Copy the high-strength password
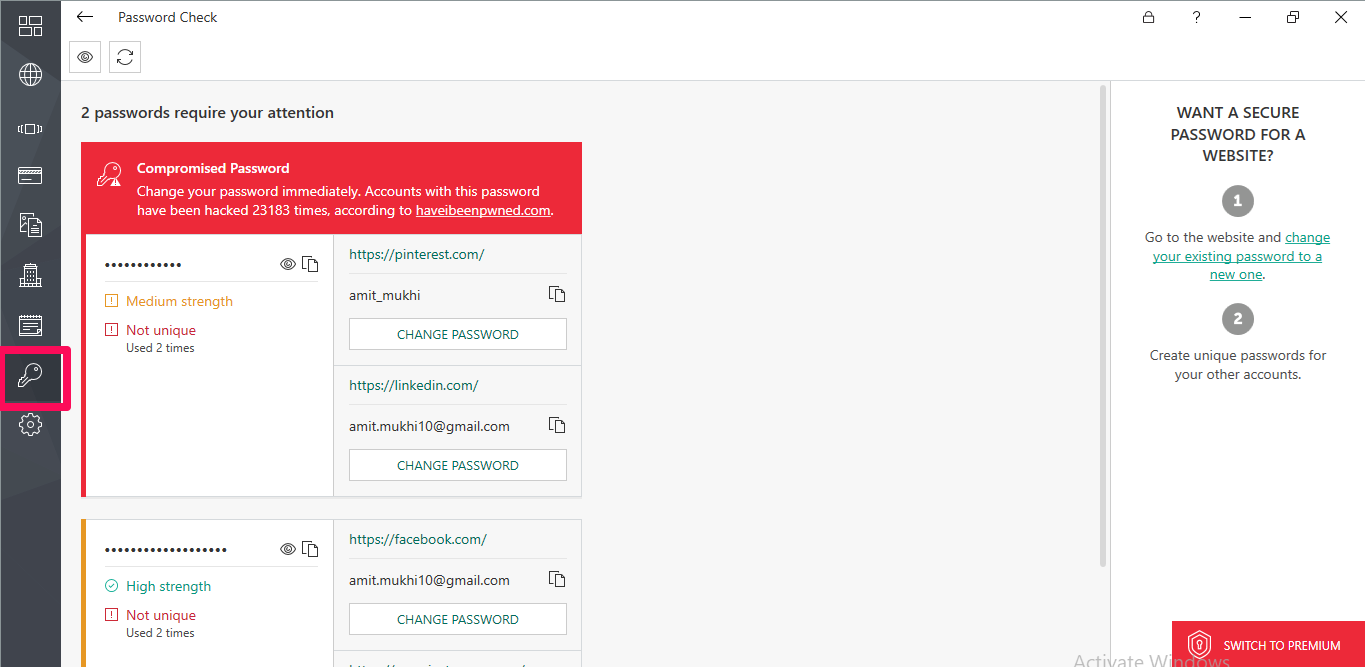 point(310,549)
